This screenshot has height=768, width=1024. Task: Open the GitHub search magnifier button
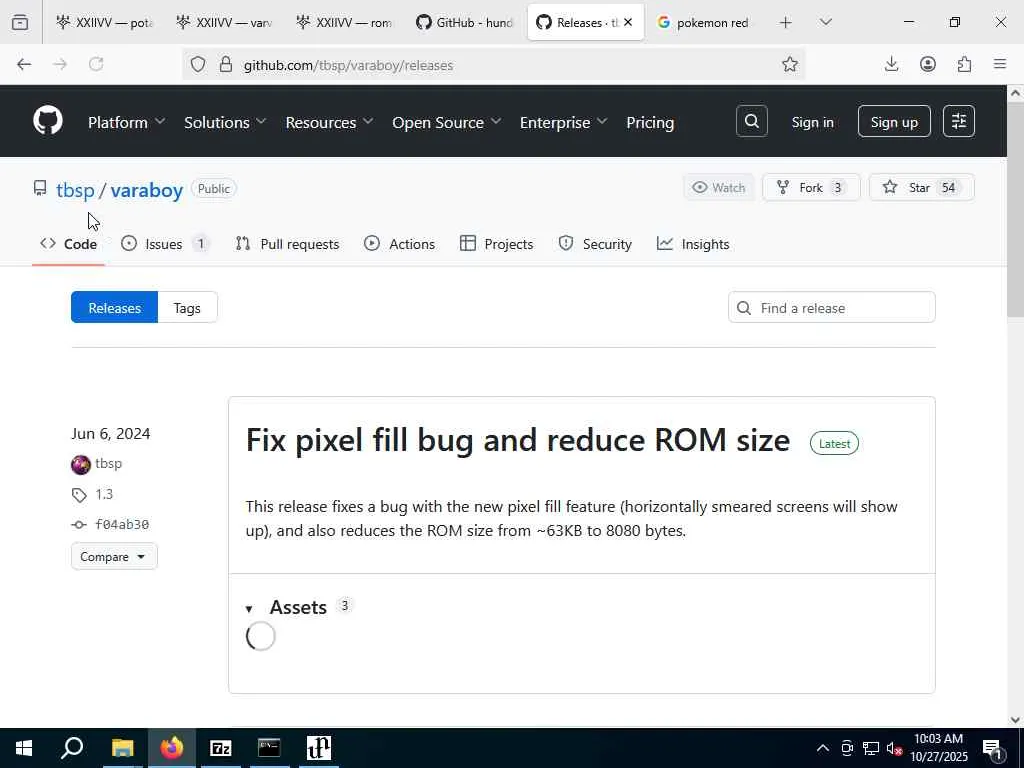pyautogui.click(x=752, y=121)
